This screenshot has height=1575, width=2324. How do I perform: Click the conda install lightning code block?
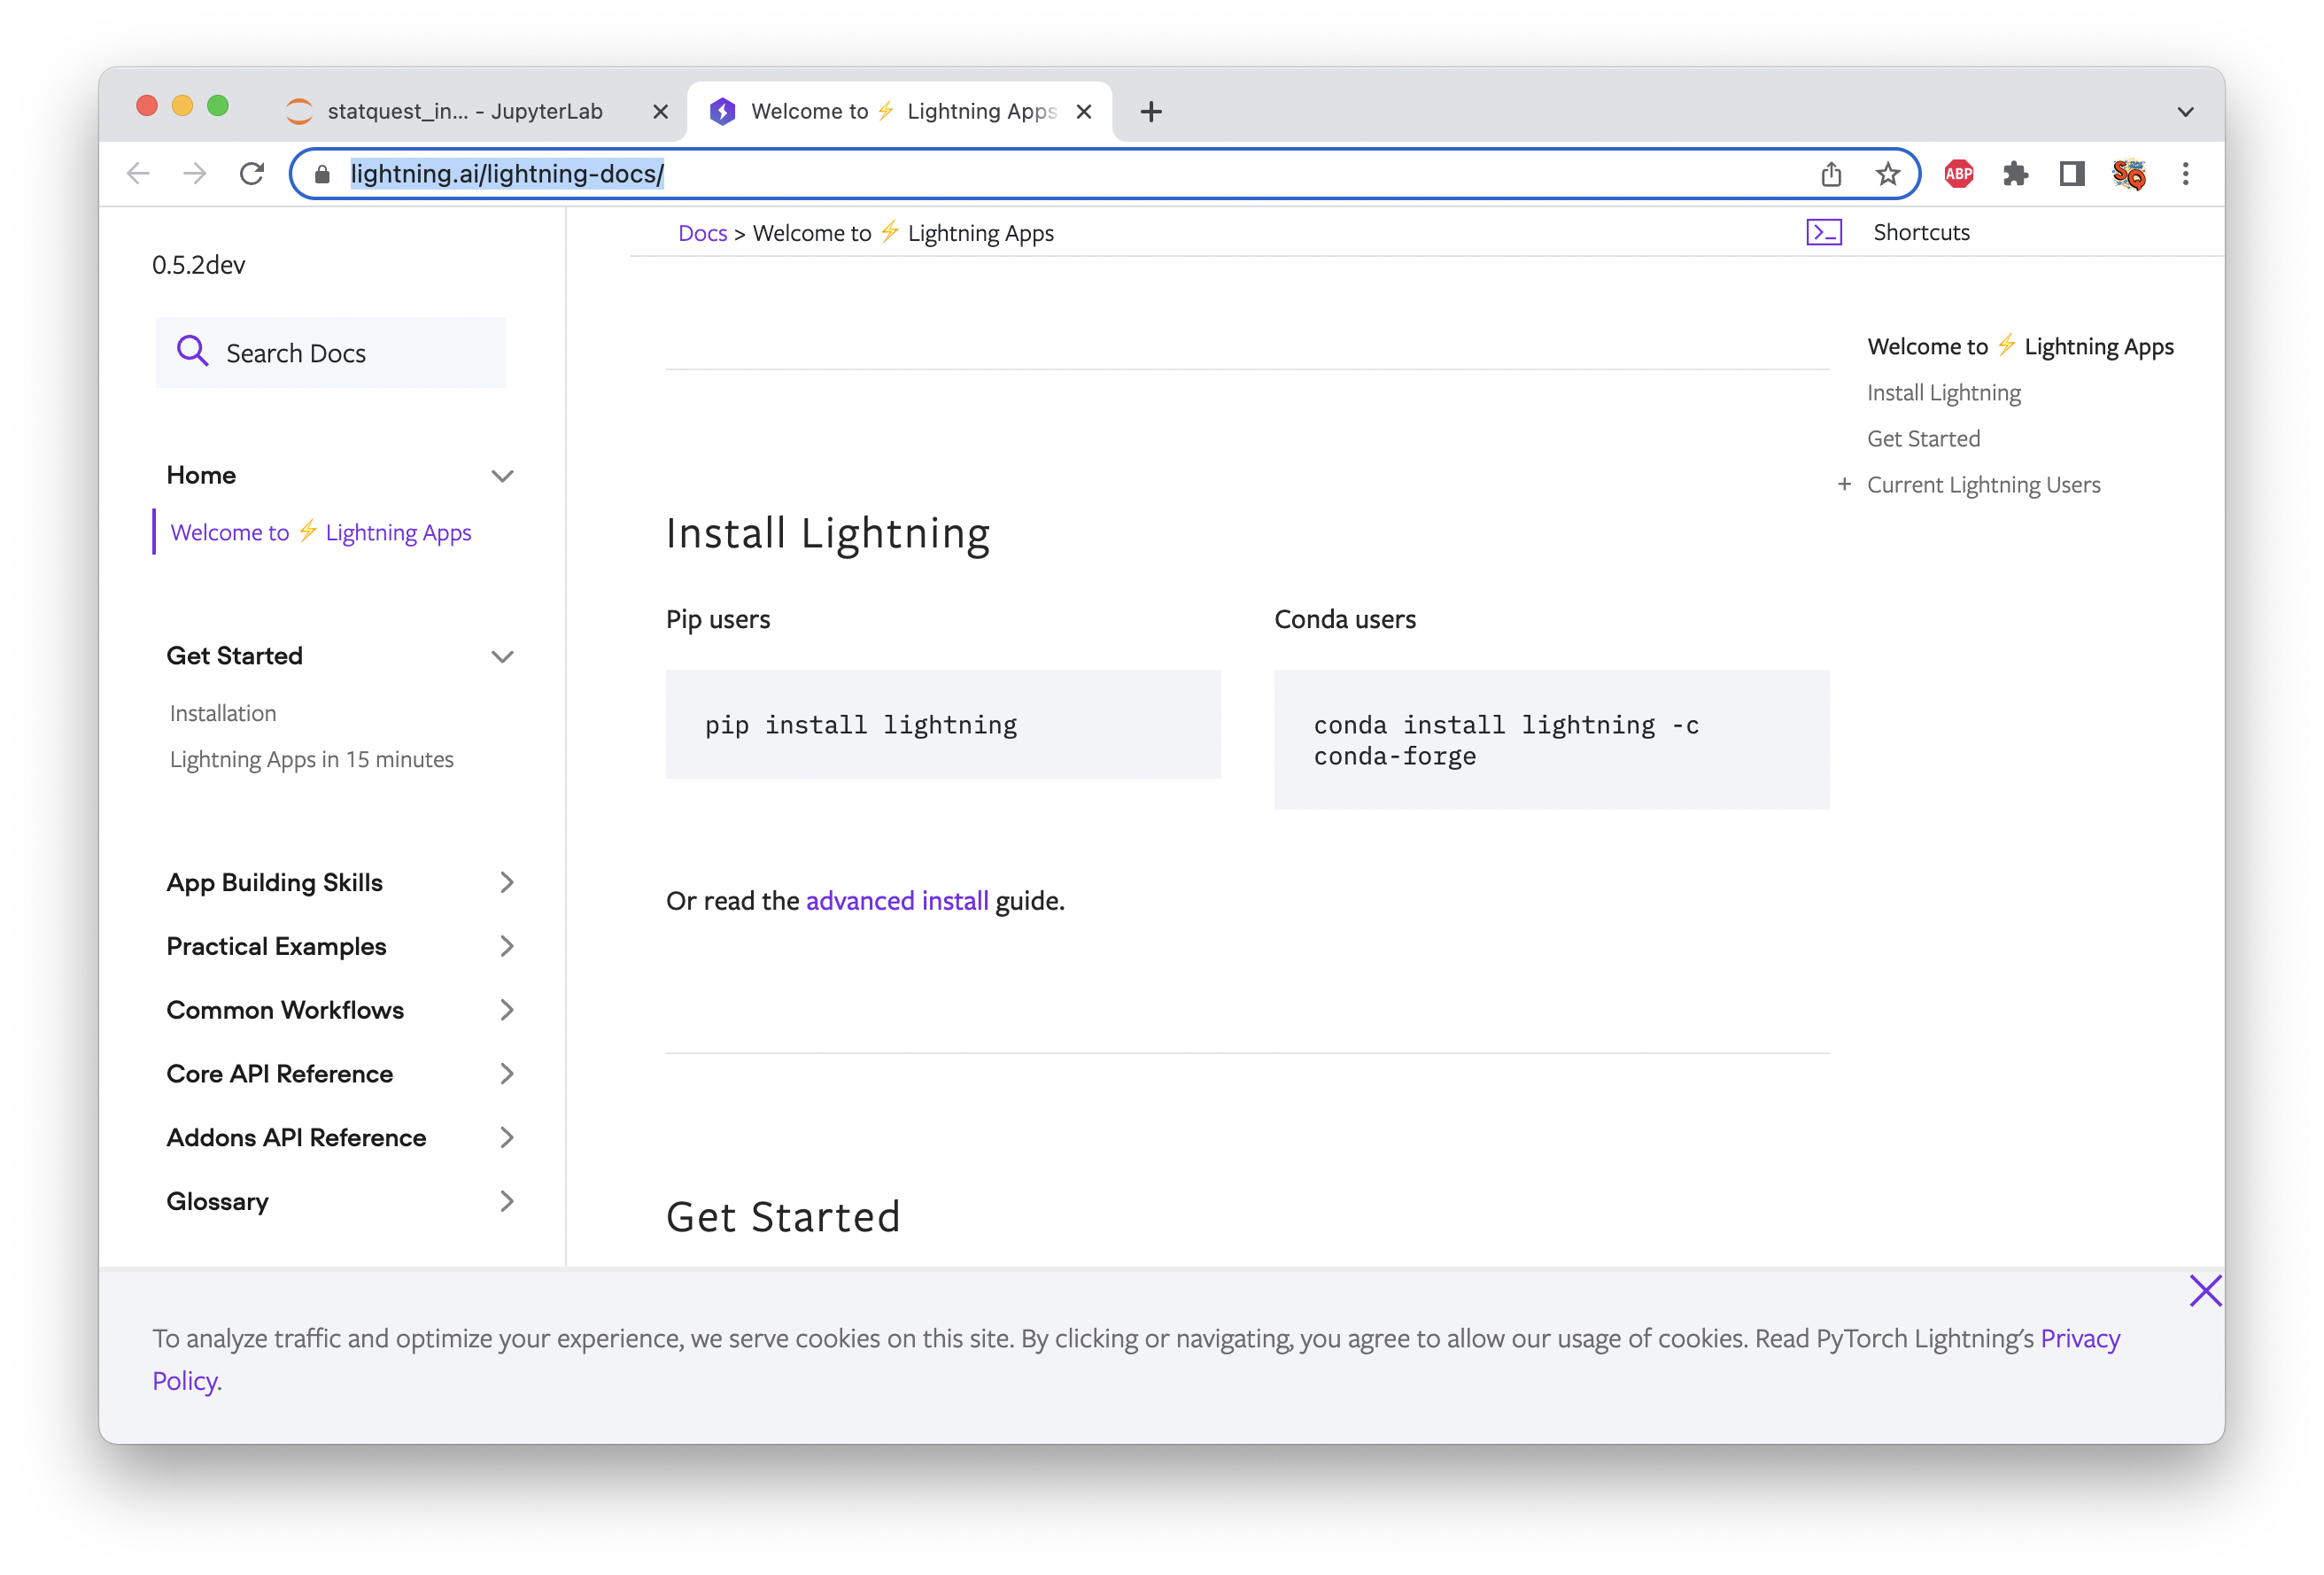[x=1551, y=739]
